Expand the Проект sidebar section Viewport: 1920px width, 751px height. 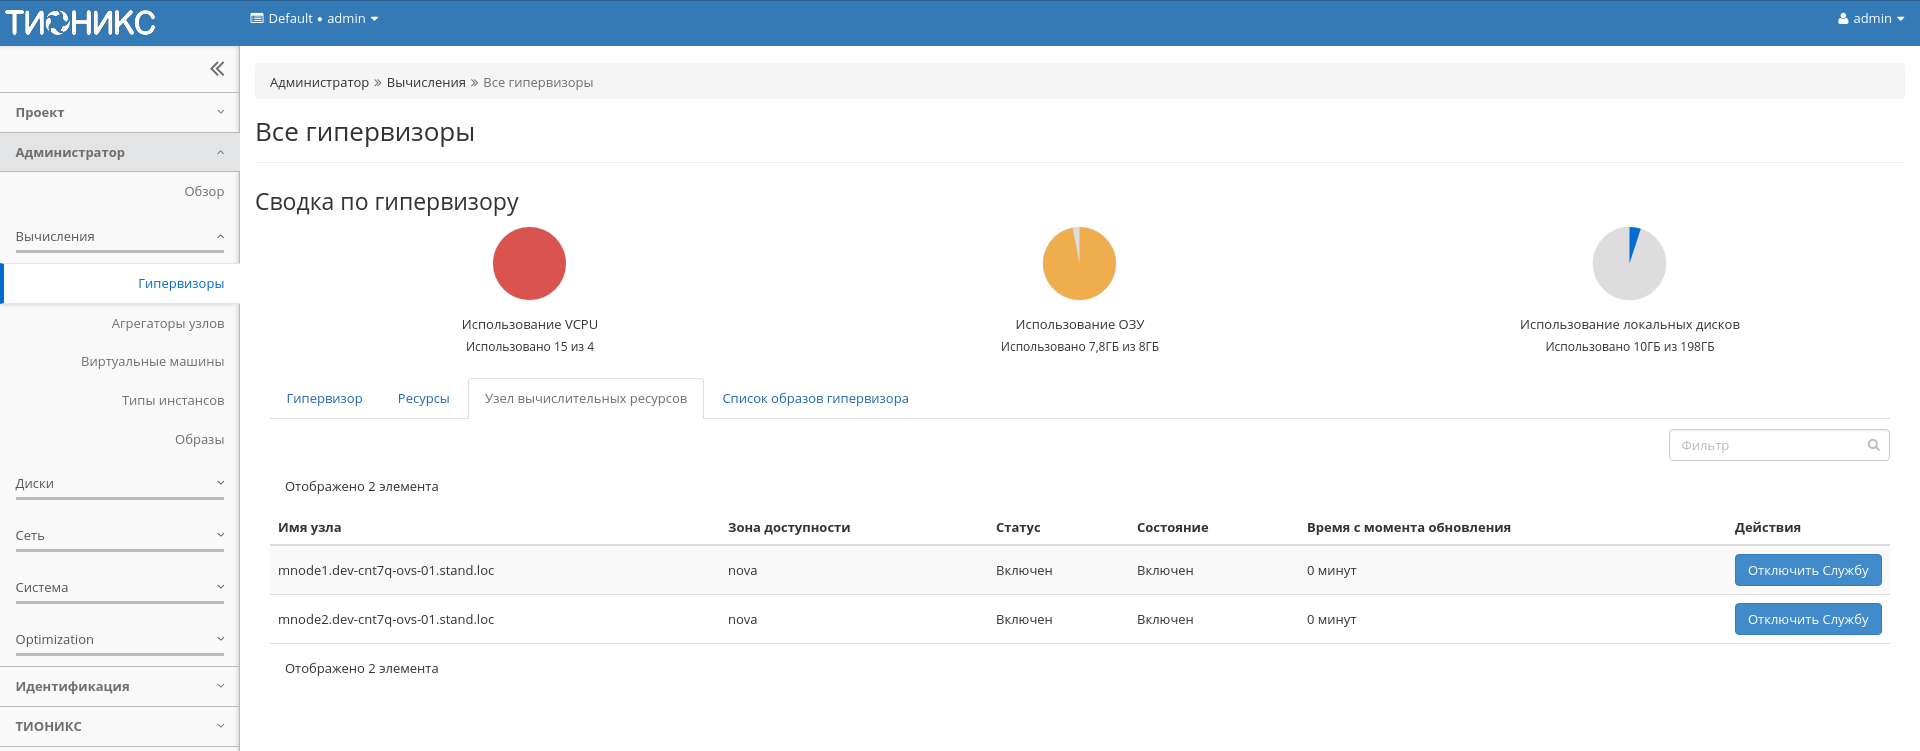pyautogui.click(x=119, y=113)
